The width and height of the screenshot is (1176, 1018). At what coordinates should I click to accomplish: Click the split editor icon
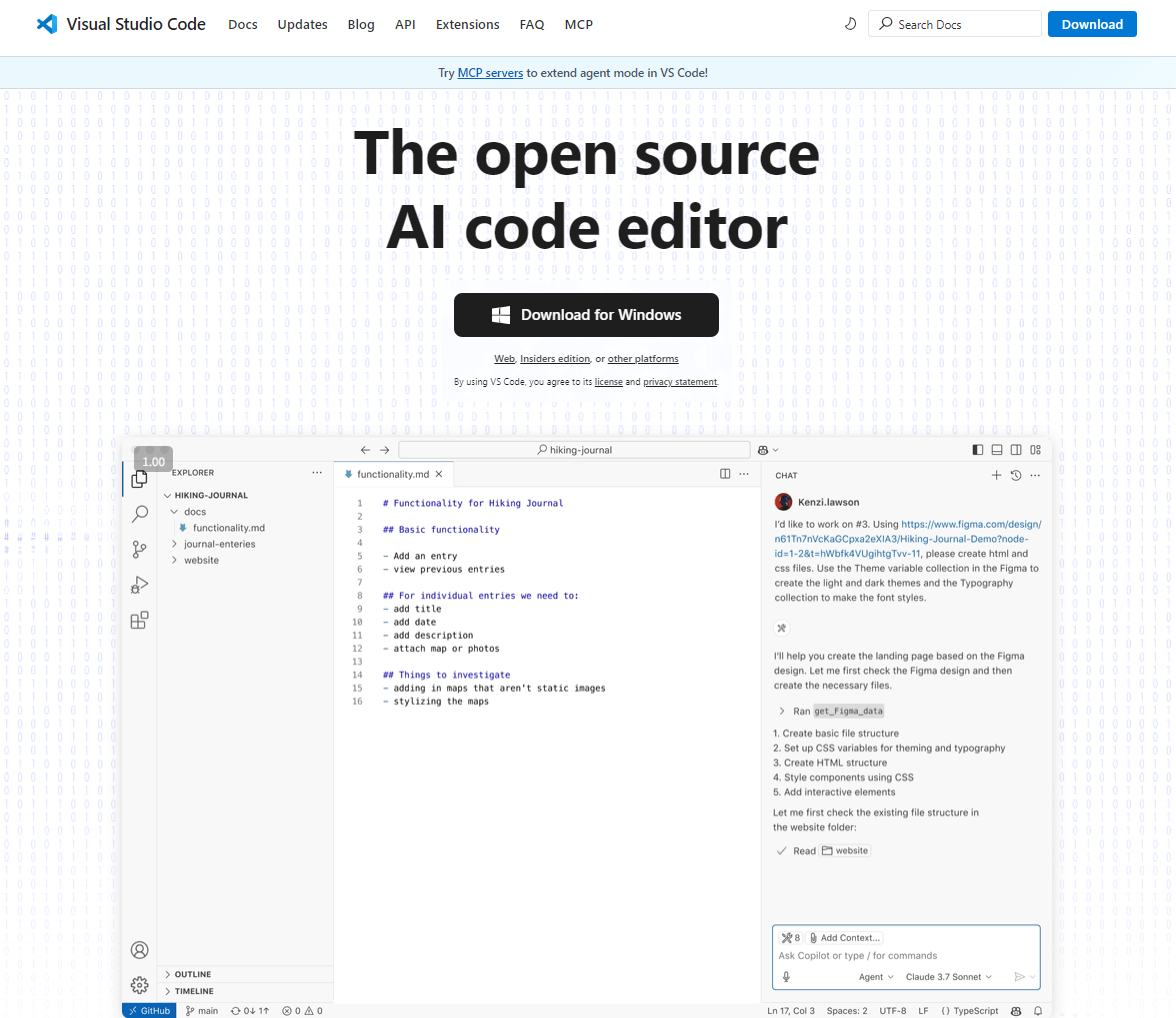pos(725,474)
